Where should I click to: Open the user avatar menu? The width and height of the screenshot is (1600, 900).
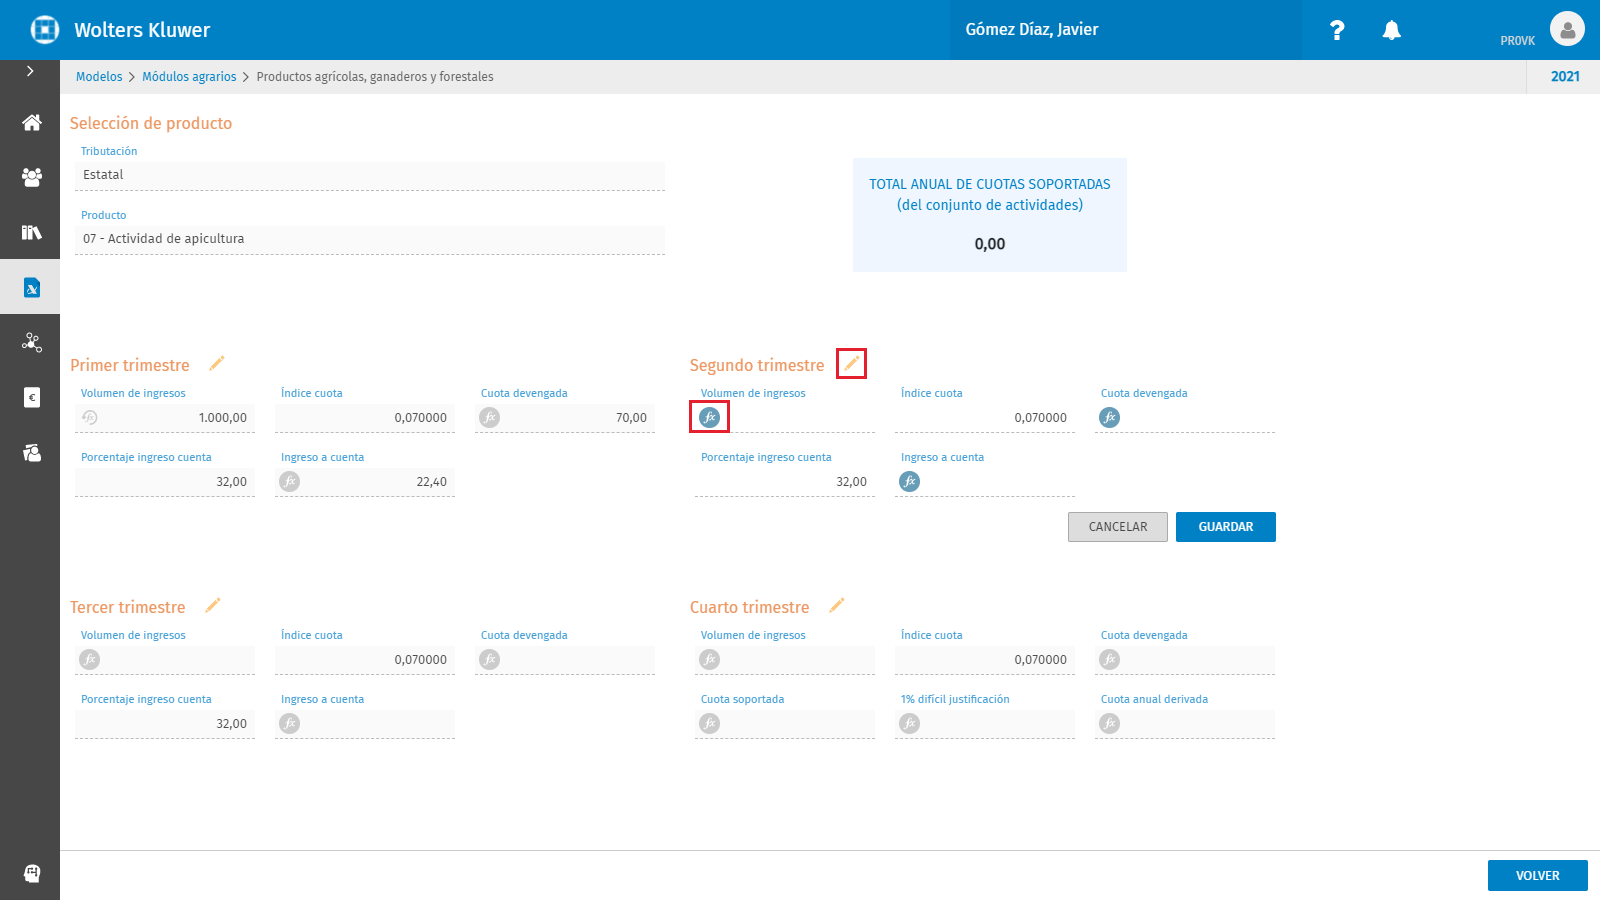click(x=1567, y=29)
